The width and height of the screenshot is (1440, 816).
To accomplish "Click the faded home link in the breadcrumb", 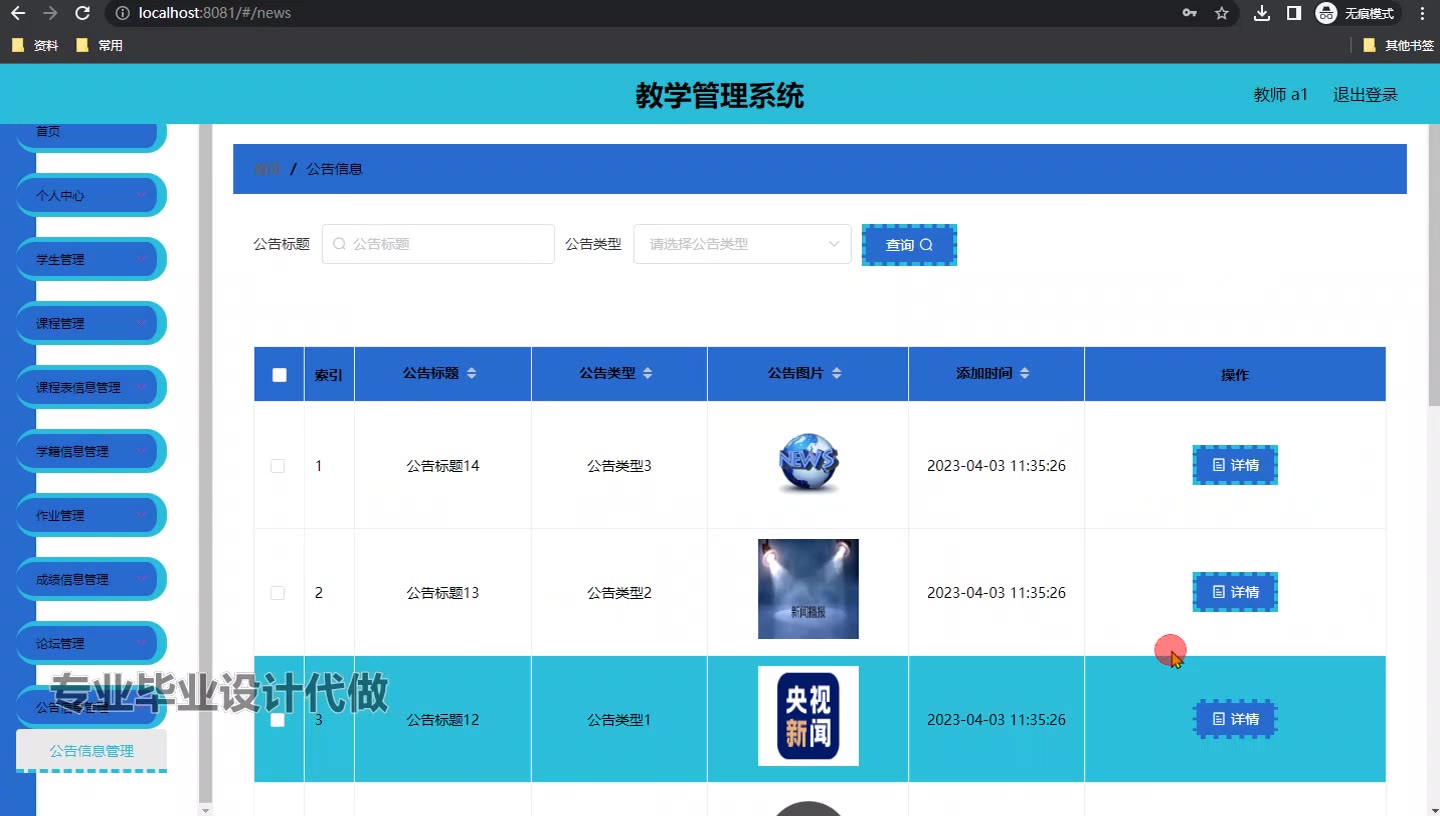I will [267, 169].
